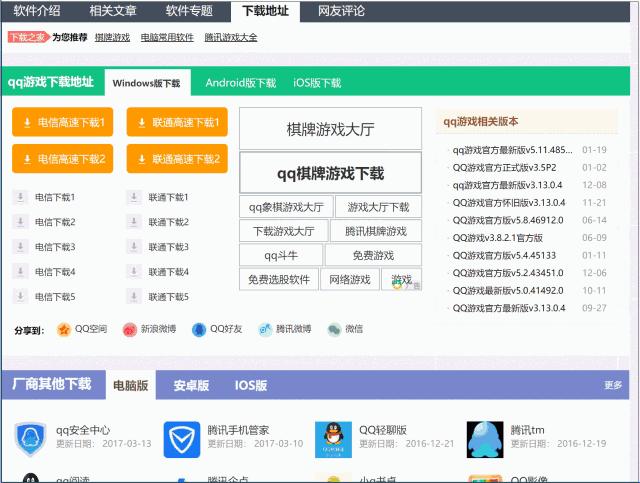Open QQ游戏官方怀旧版v3.13.0.4 link
640x483 pixels.
click(x=509, y=203)
